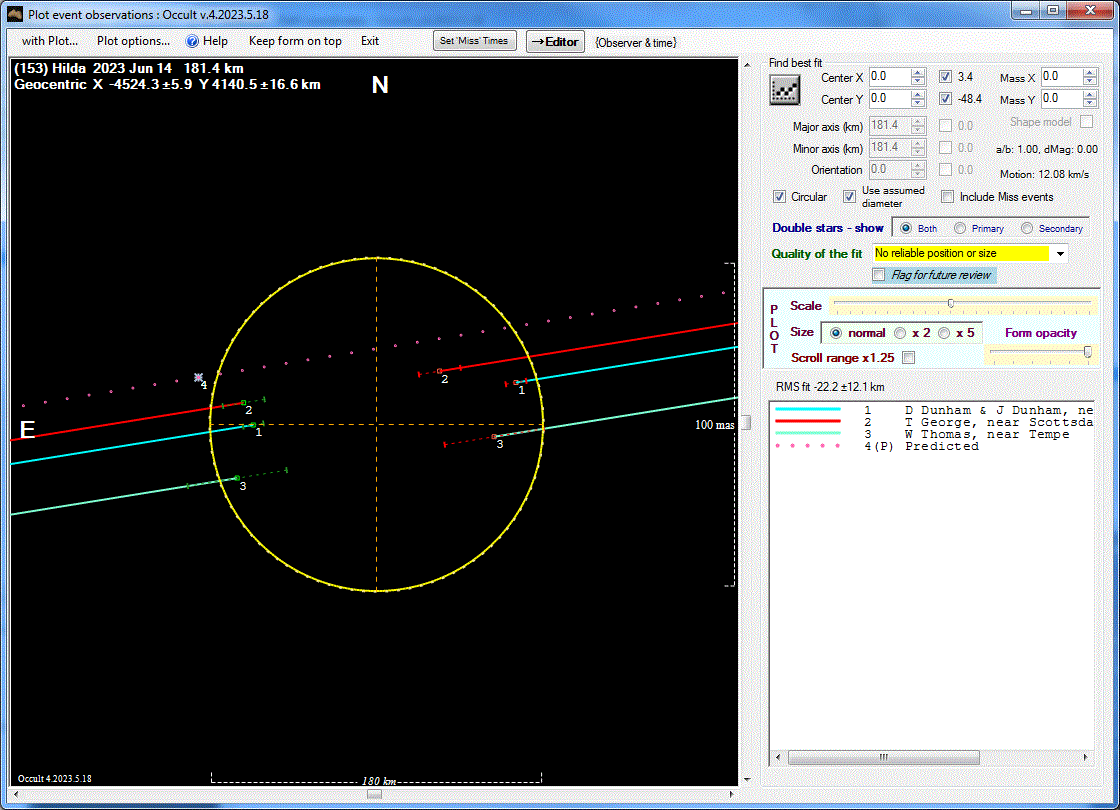Choose plot size x 5 option
The image size is (1120, 810).
[x=944, y=333]
